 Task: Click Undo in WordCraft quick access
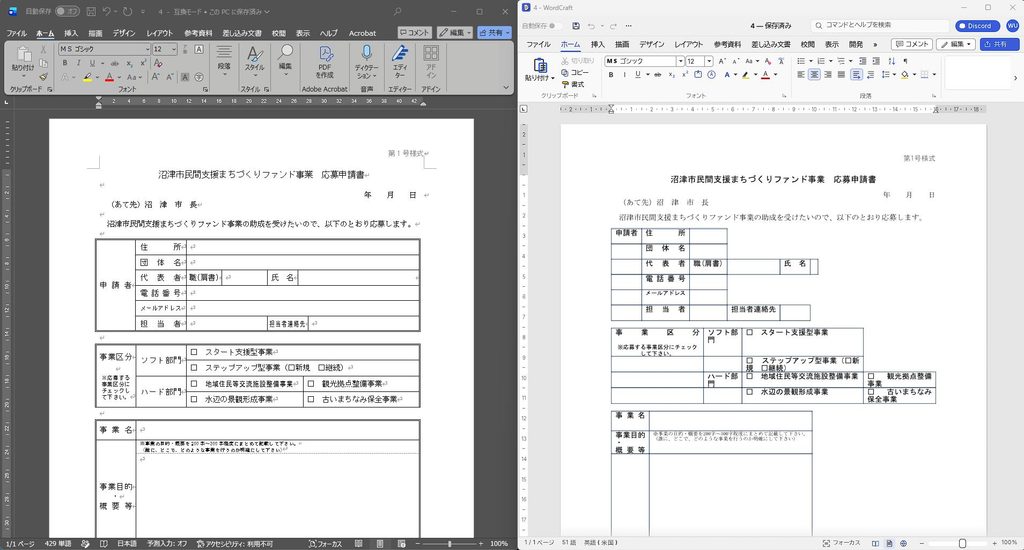tap(591, 25)
